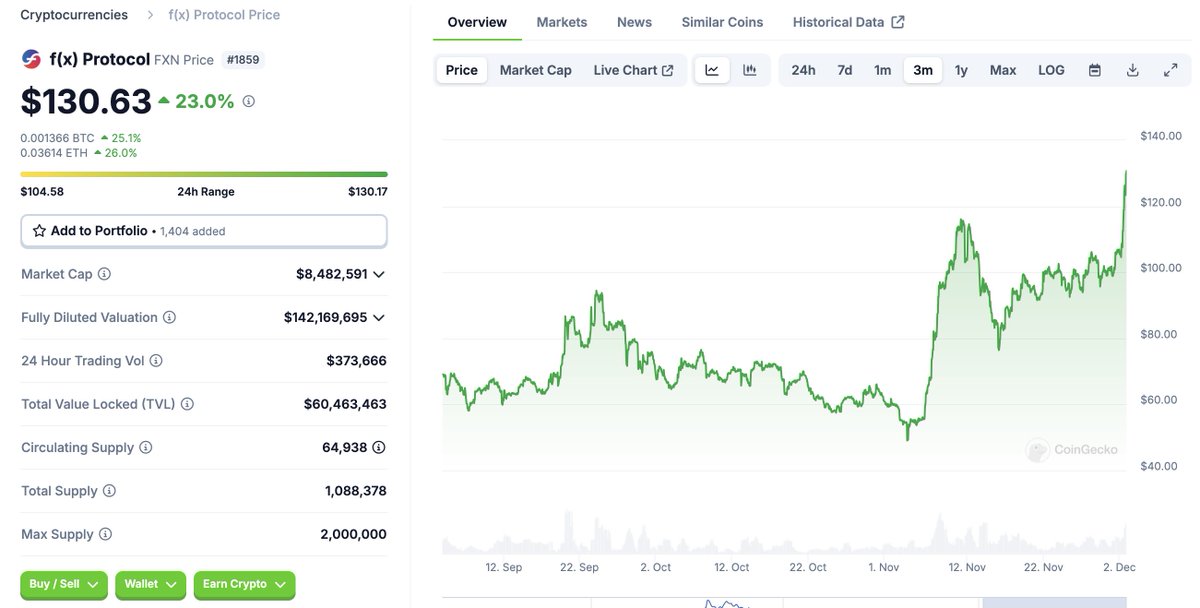Image resolution: width=1200 pixels, height=608 pixels.
Task: Expand Fully Diluted Valuation chevron
Action: pos(378,317)
